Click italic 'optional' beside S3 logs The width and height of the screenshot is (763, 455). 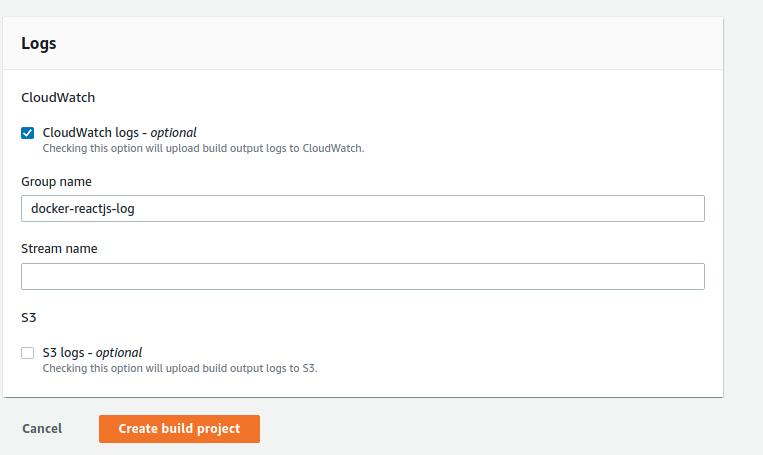(119, 352)
